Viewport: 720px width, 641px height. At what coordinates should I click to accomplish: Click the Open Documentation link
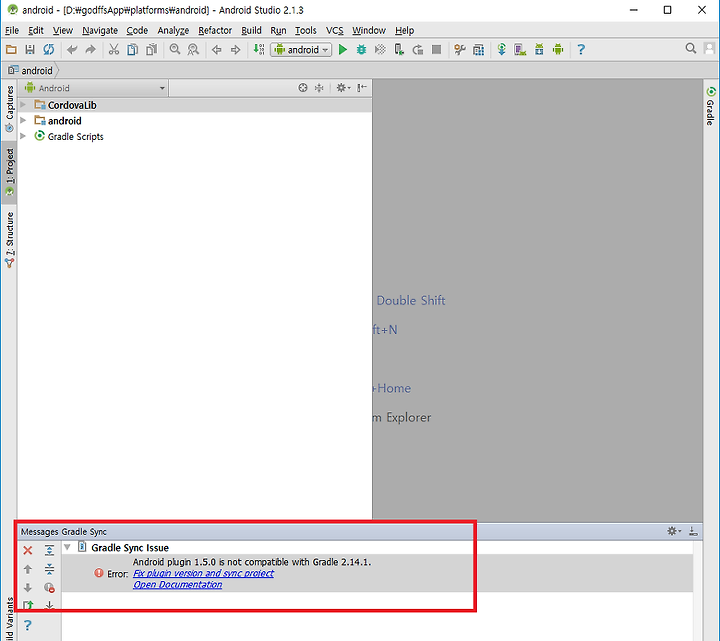178,585
